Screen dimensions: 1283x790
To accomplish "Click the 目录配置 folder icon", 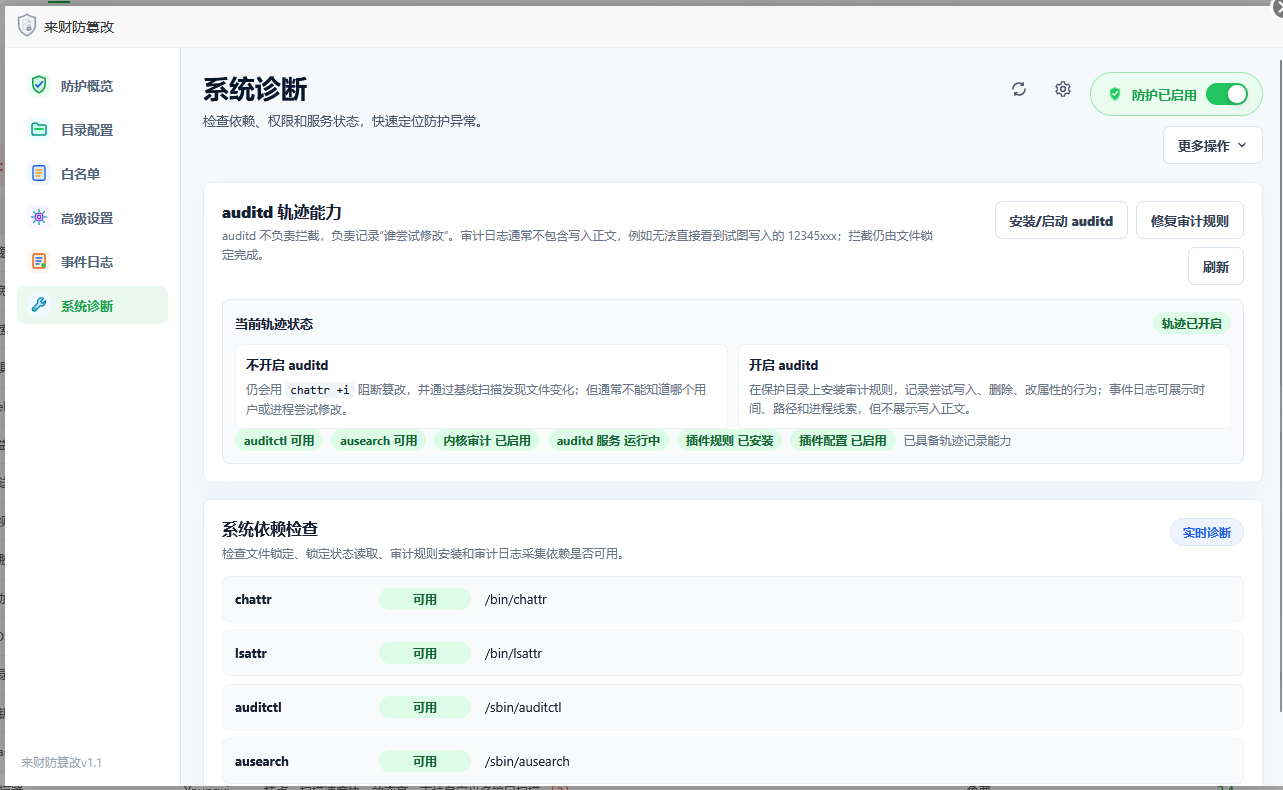I will [x=39, y=129].
